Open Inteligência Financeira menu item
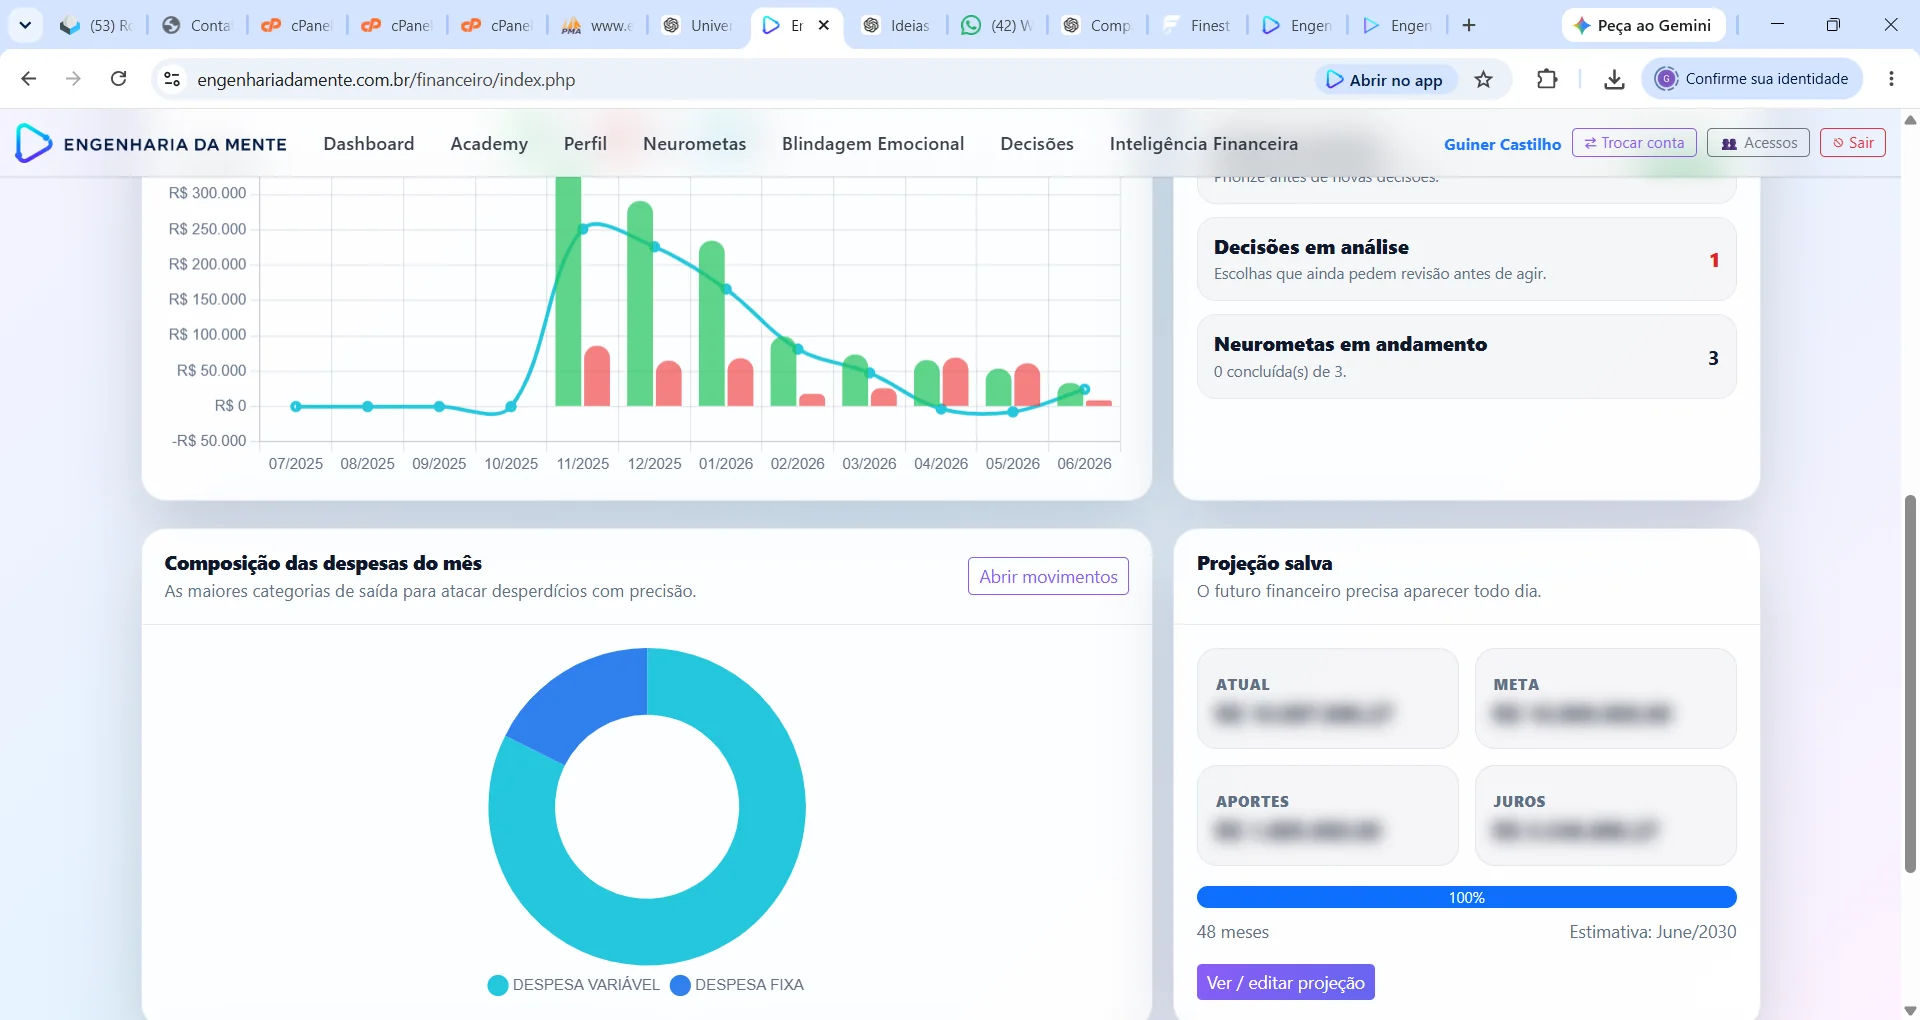1920x1020 pixels. click(x=1204, y=144)
